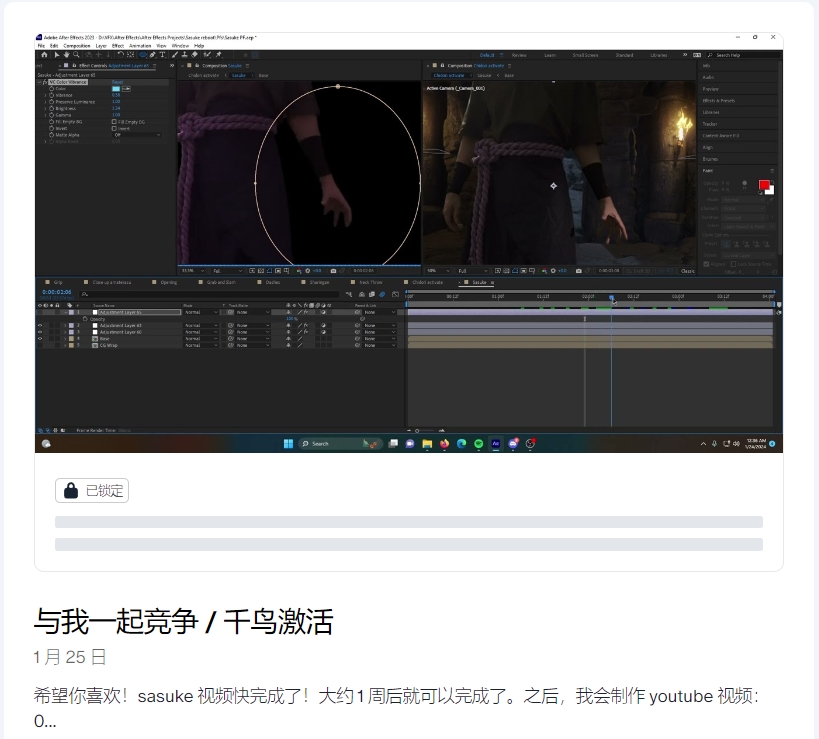Open the File menu
The height and width of the screenshot is (739, 819).
tap(41, 45)
